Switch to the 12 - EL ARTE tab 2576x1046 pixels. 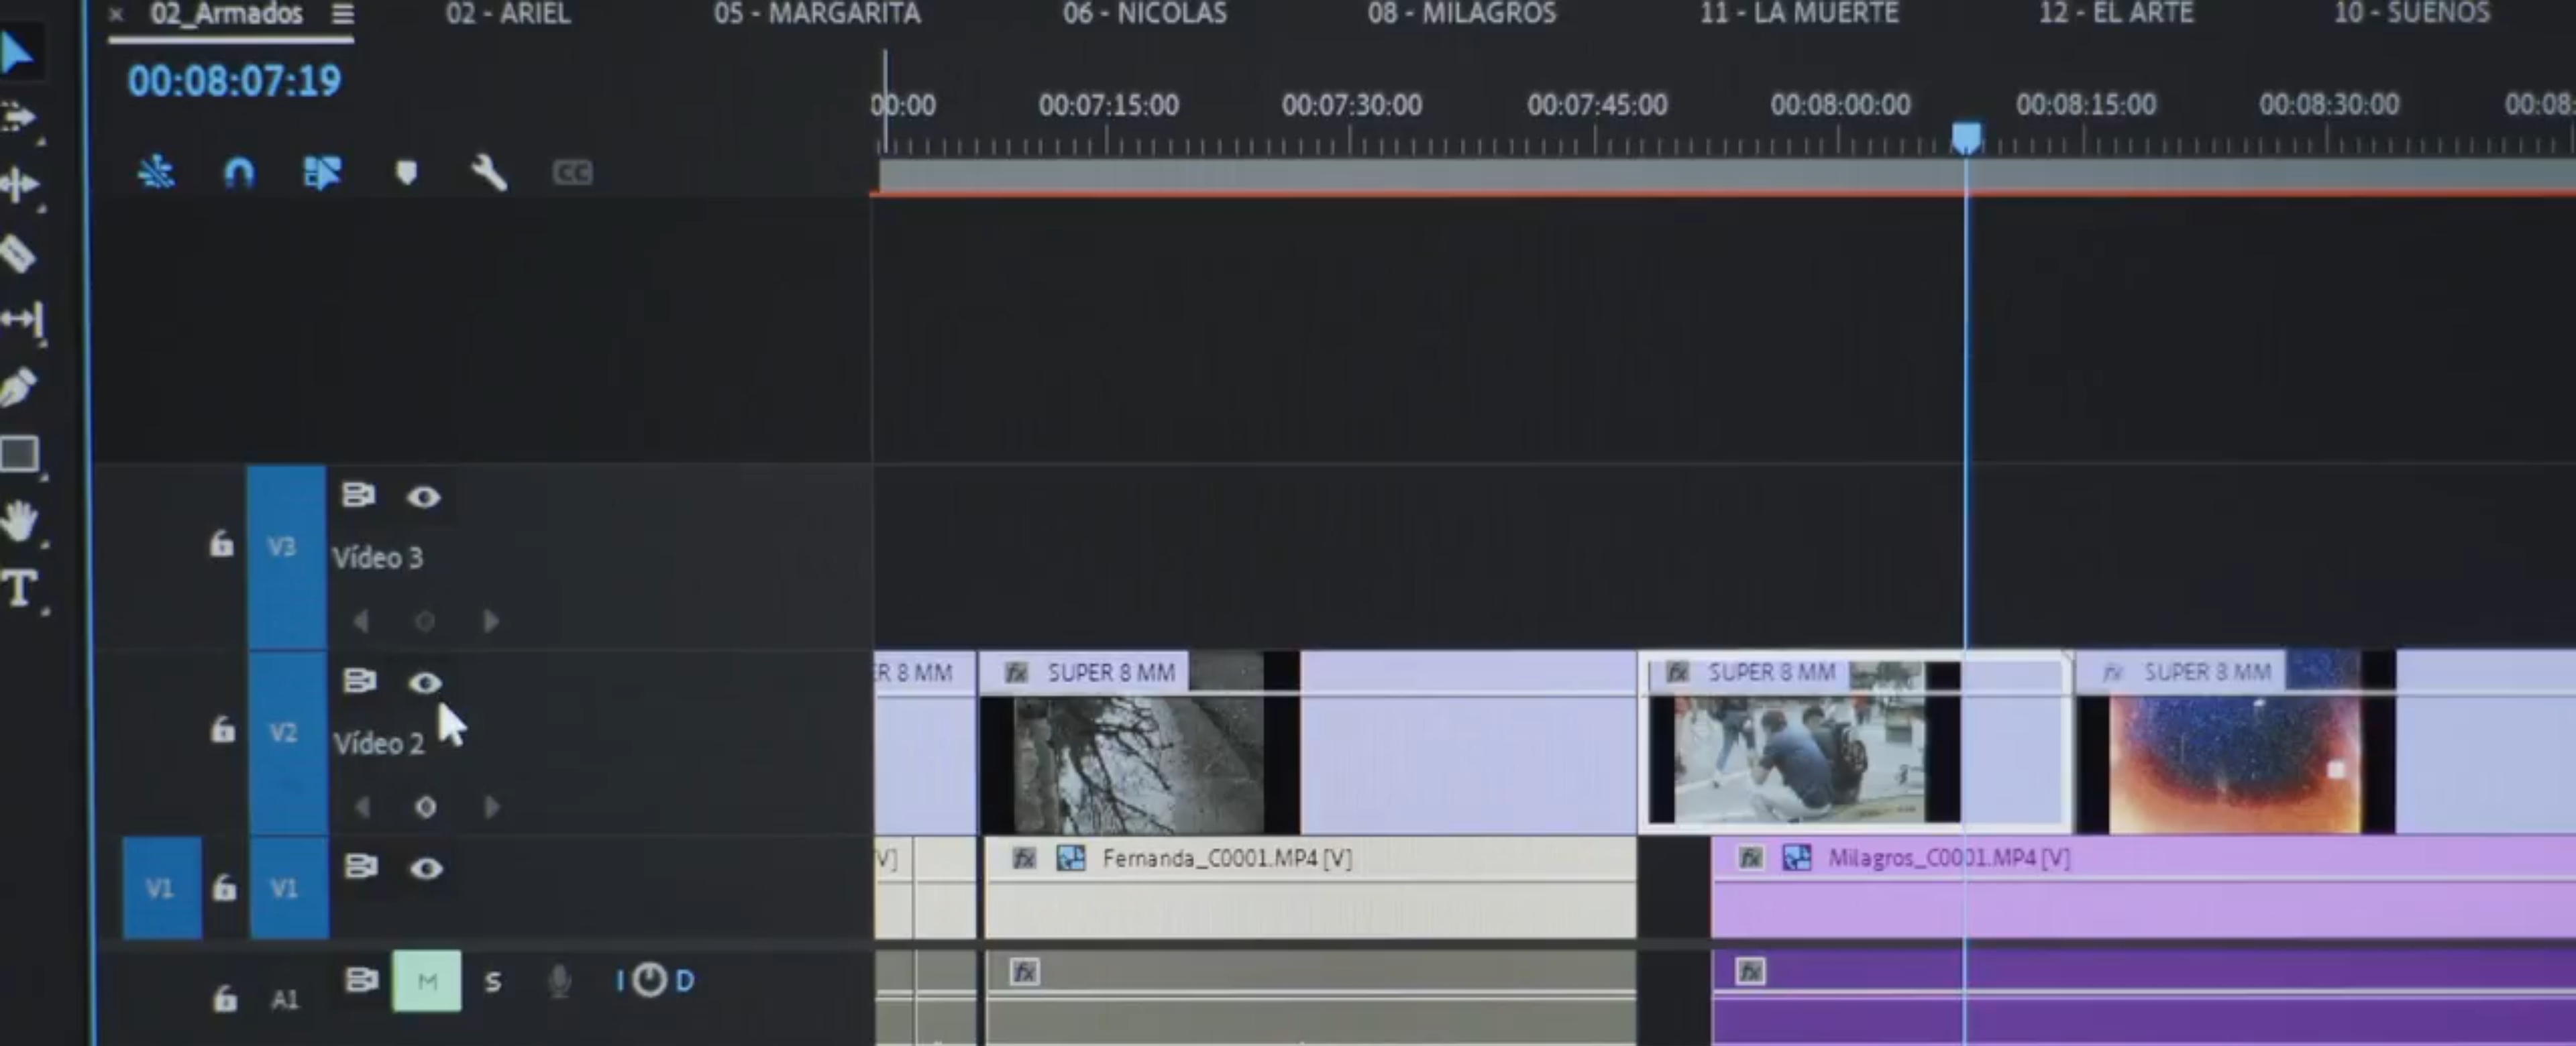[2116, 14]
